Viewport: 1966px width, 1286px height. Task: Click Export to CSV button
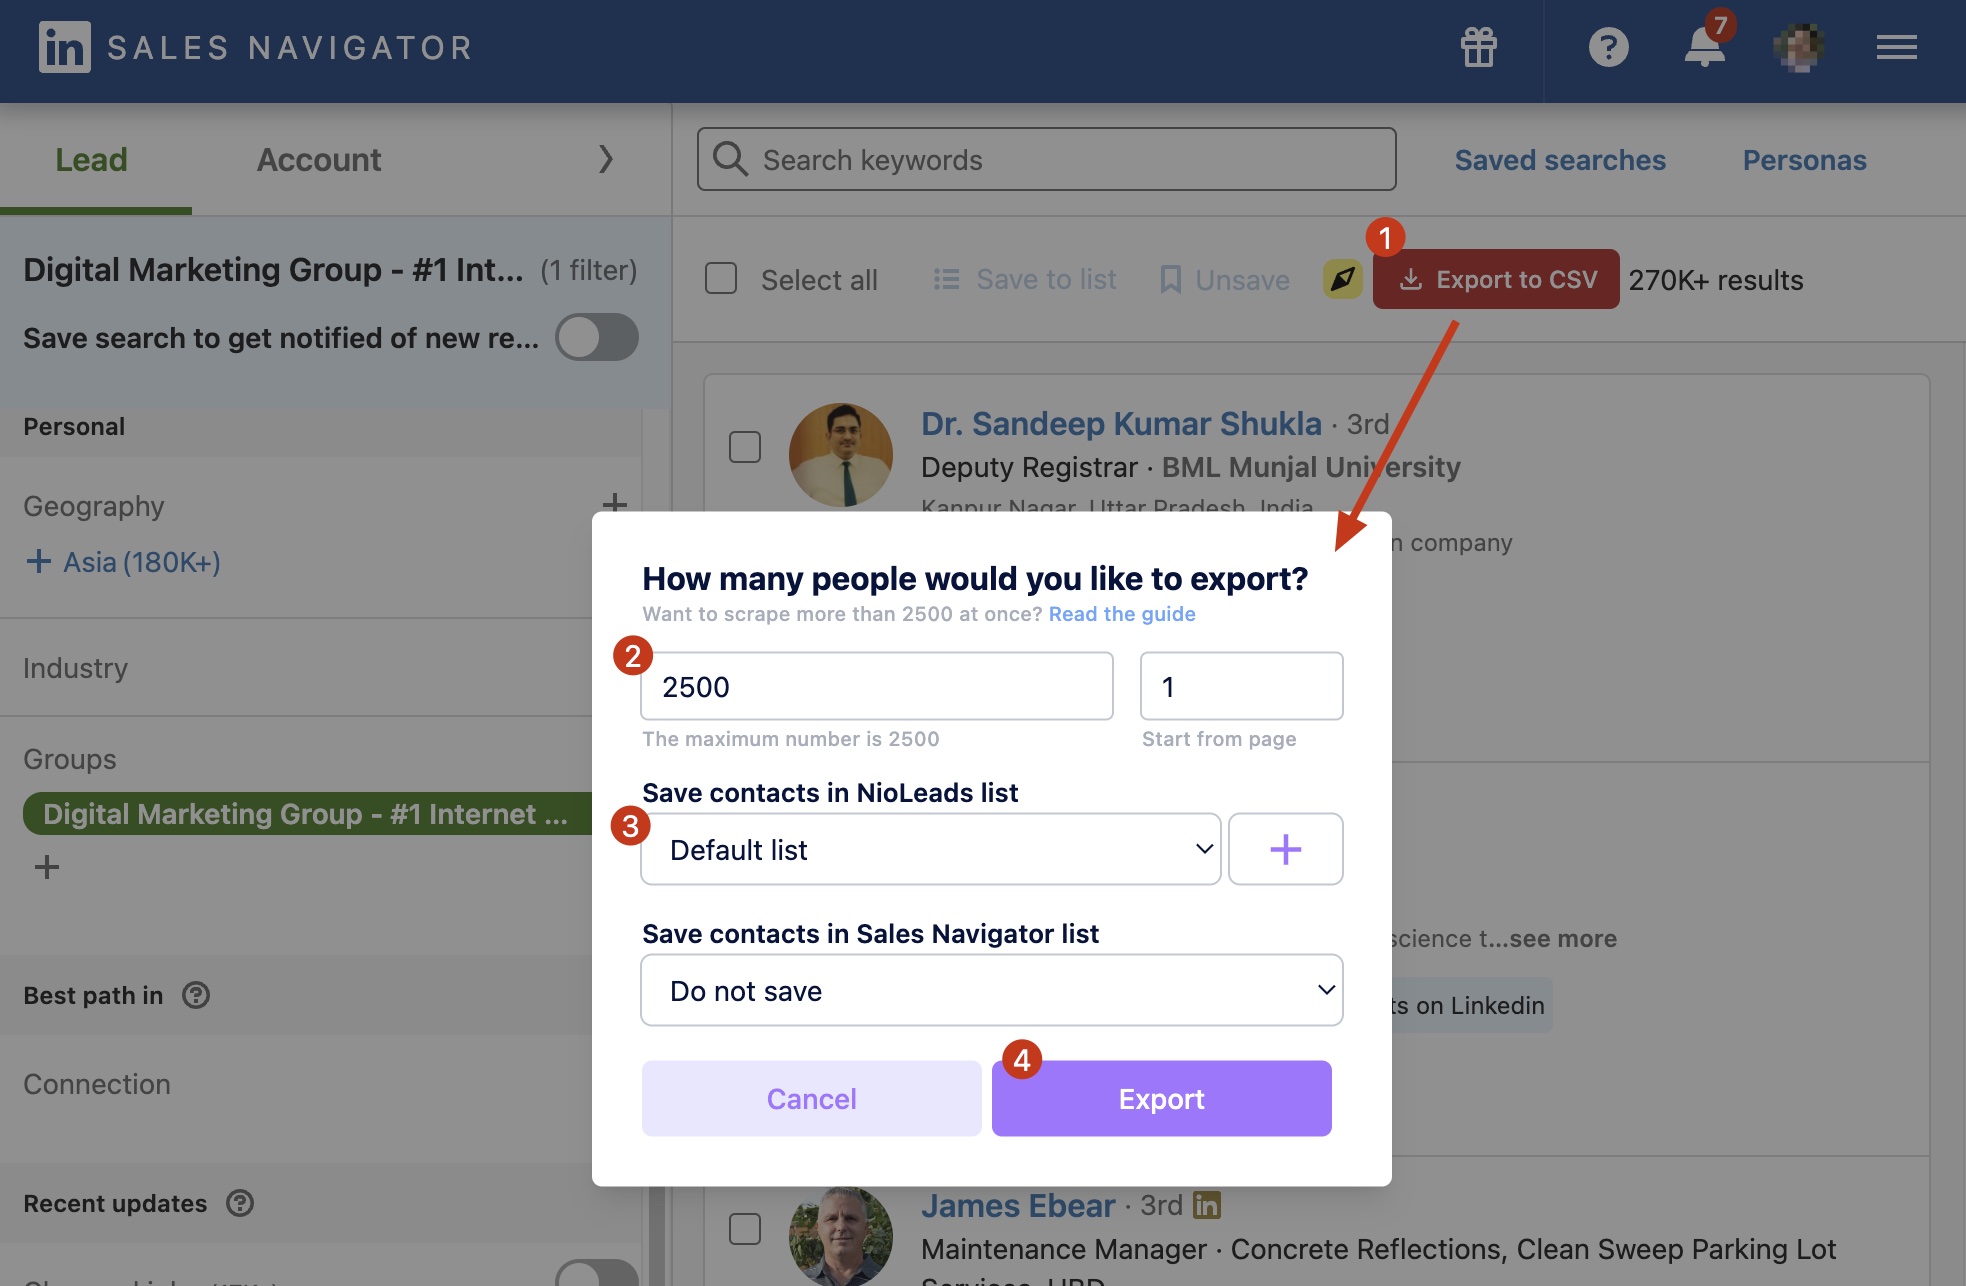pyautogui.click(x=1496, y=279)
